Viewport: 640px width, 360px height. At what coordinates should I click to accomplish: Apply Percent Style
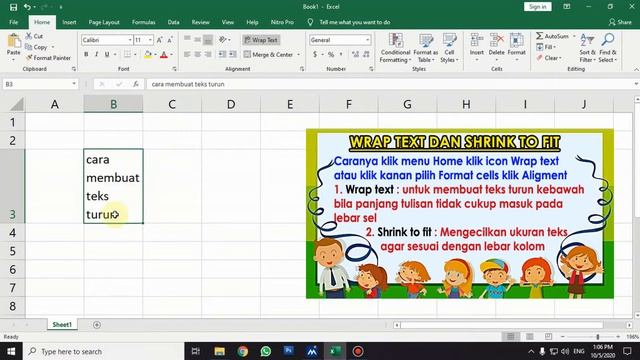(331, 54)
